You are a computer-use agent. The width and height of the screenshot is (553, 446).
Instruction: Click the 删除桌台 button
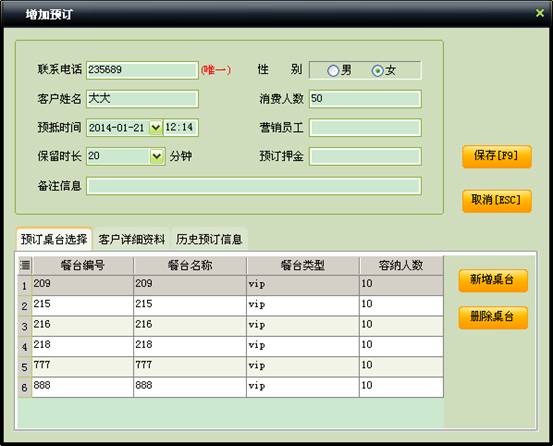click(493, 317)
